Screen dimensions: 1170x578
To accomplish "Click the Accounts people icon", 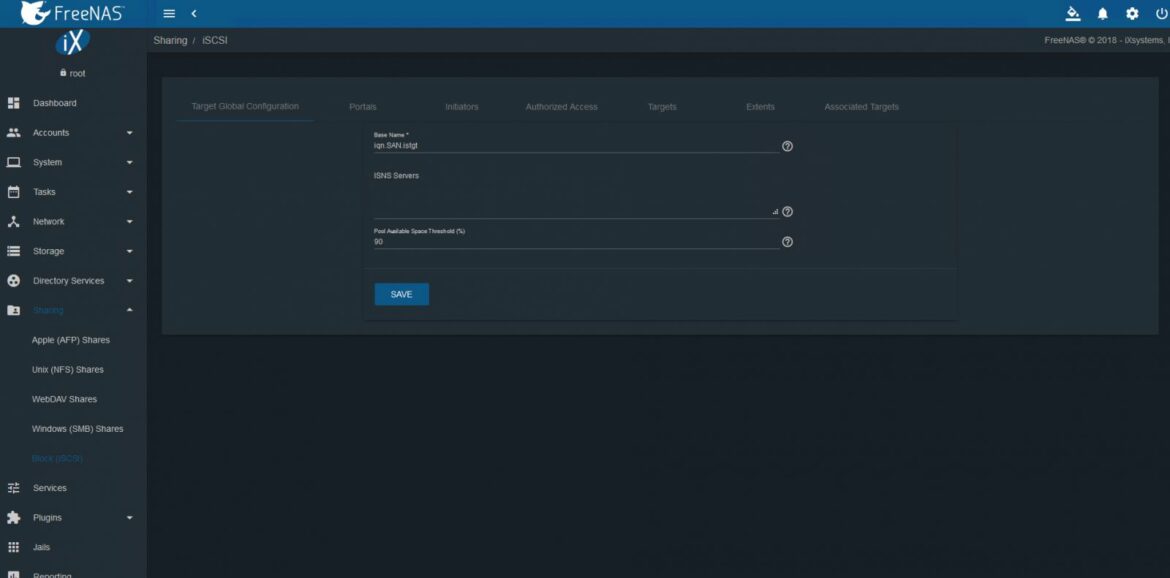I will pyautogui.click(x=13, y=133).
